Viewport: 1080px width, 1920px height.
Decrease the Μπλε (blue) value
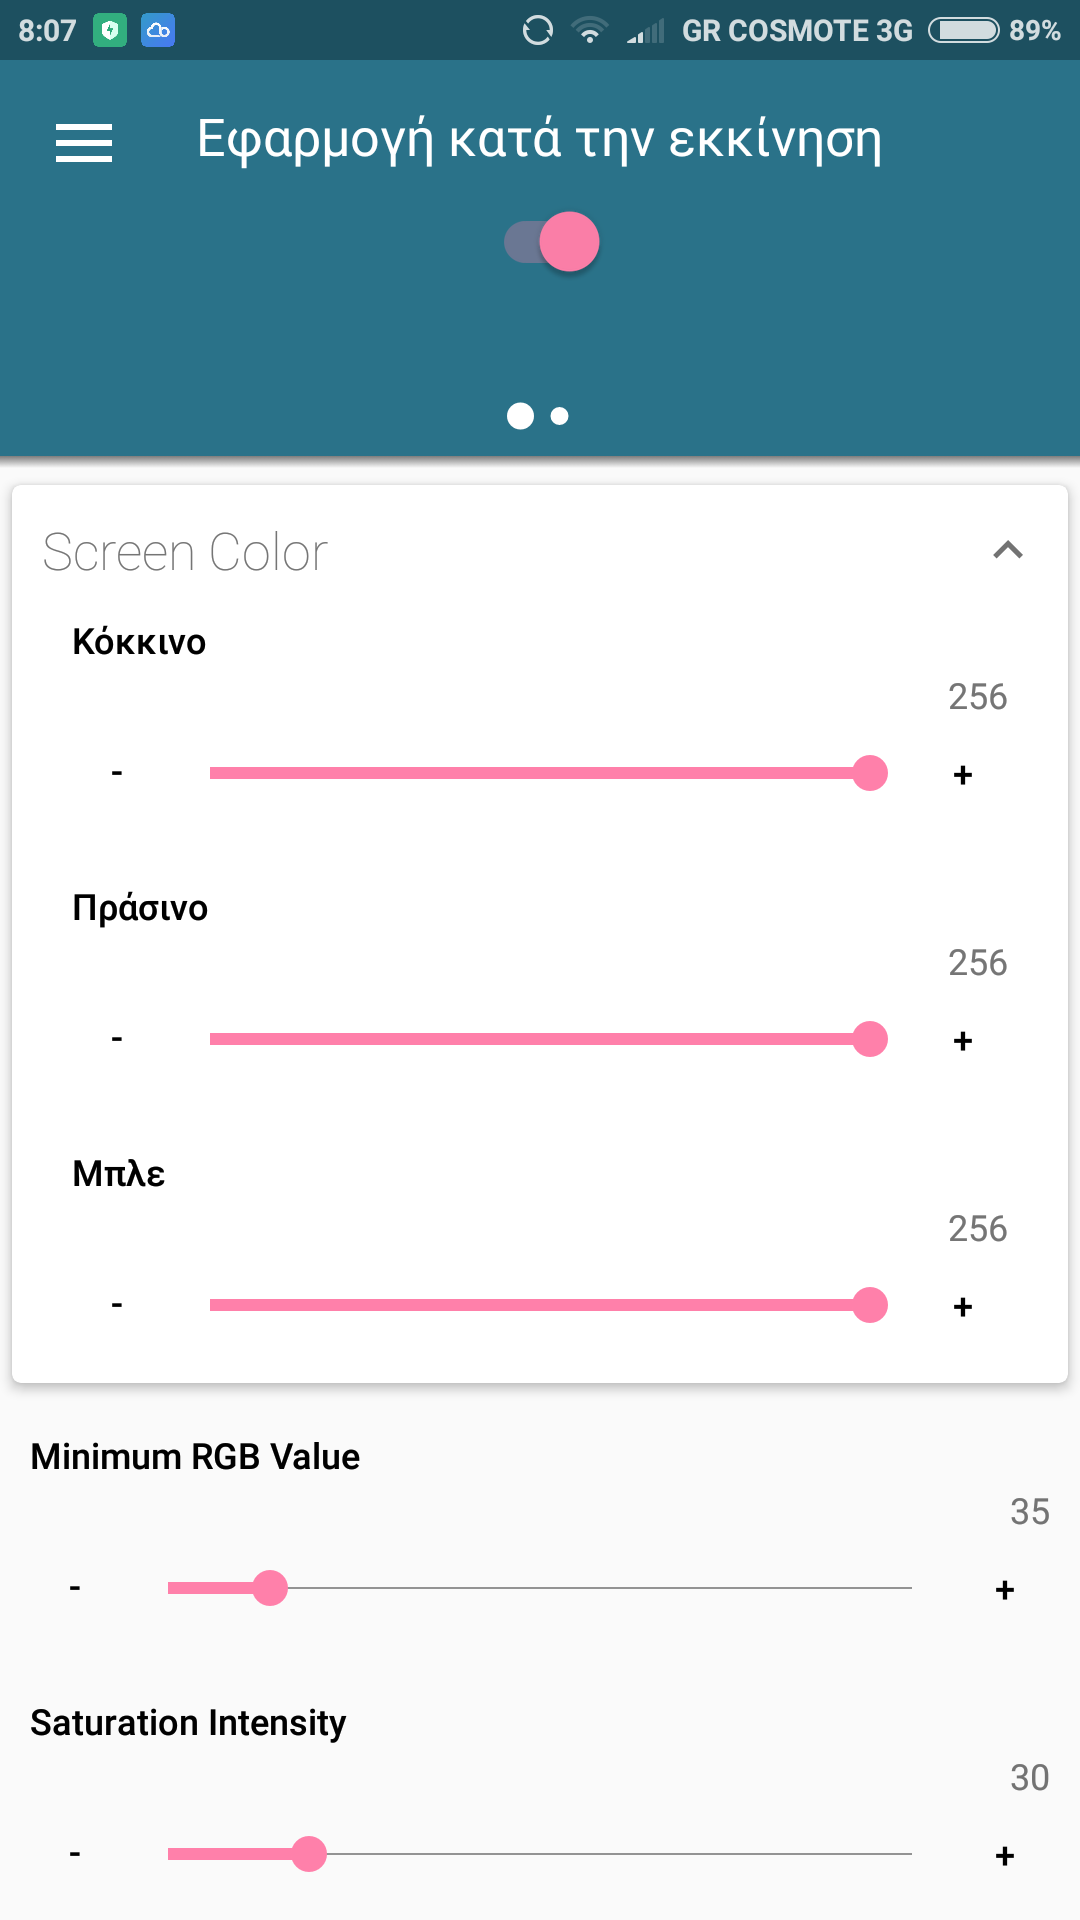(x=117, y=1305)
